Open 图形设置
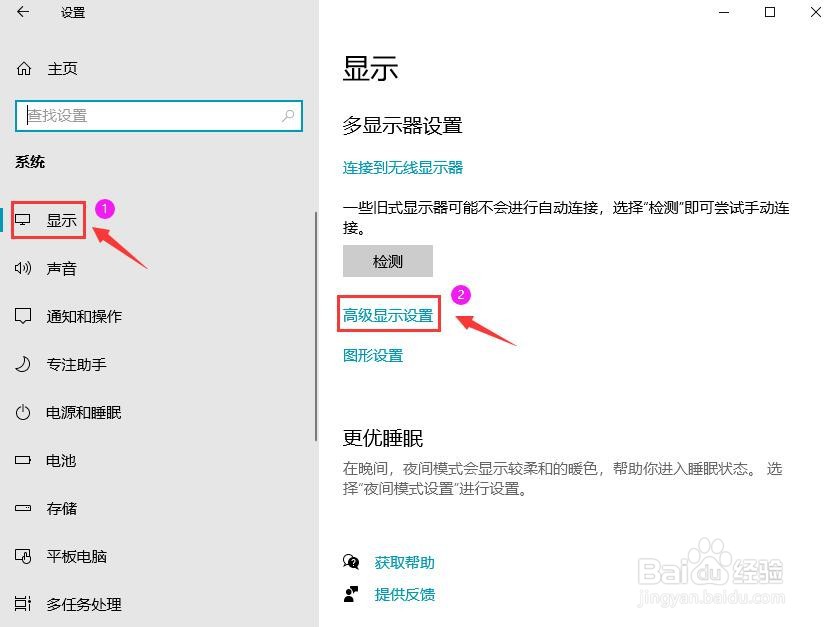The width and height of the screenshot is (832, 627). pyautogui.click(x=372, y=354)
